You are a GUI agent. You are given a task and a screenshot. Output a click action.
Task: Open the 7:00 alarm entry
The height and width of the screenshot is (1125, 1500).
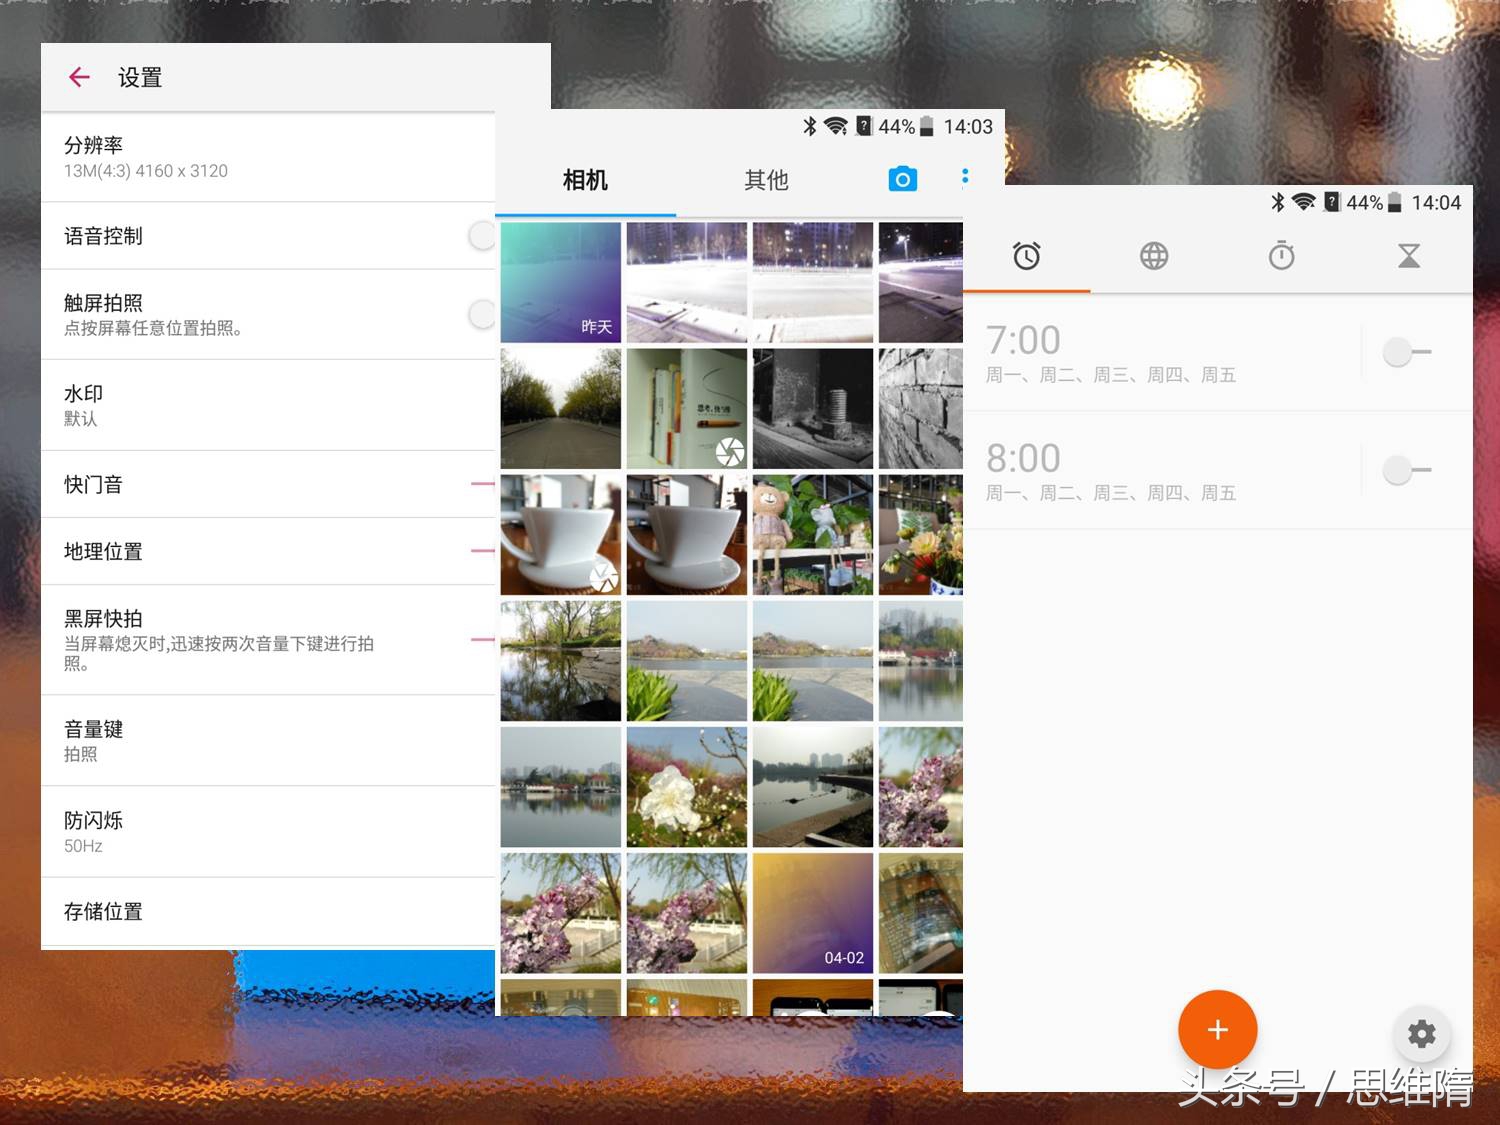[1160, 352]
